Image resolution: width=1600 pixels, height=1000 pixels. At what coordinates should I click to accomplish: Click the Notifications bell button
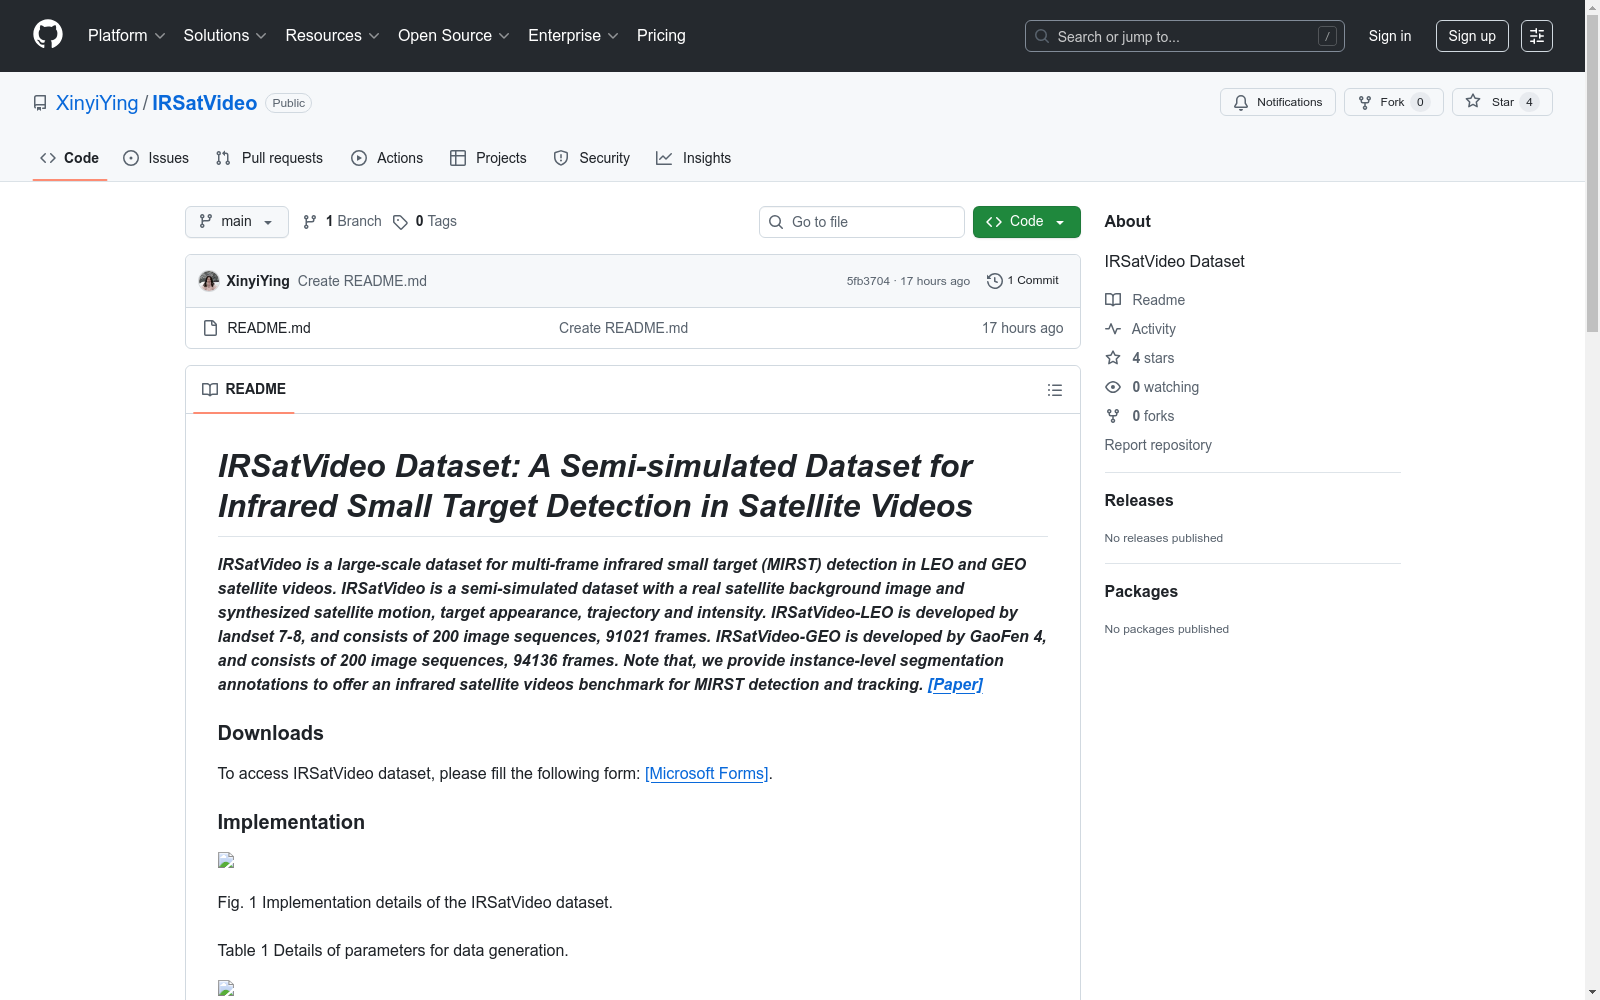pyautogui.click(x=1277, y=102)
